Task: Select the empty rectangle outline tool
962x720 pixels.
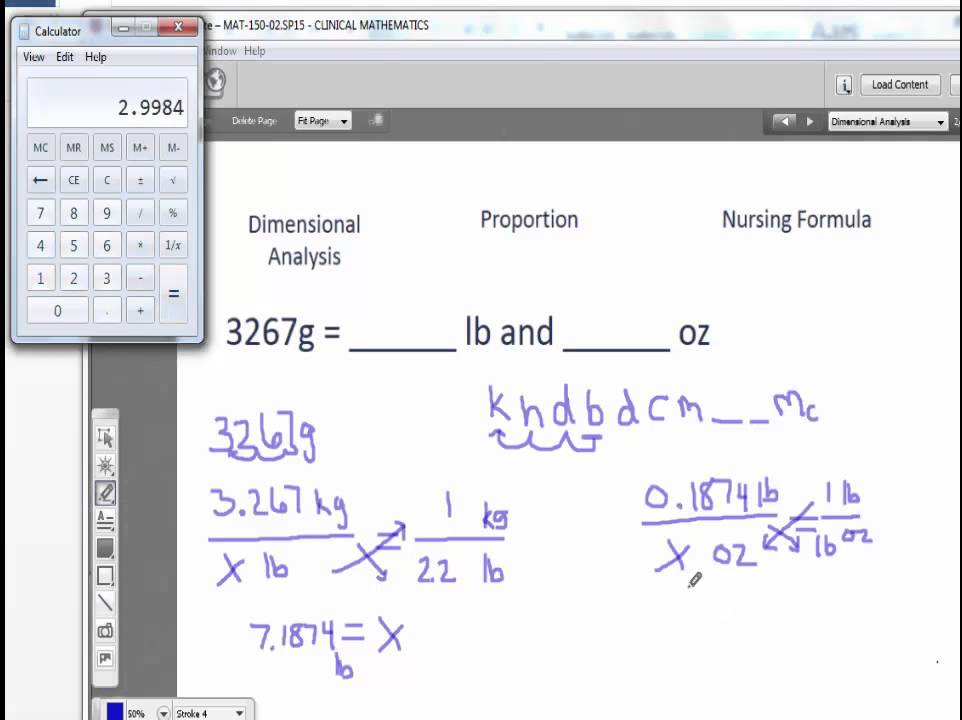Action: click(x=105, y=576)
